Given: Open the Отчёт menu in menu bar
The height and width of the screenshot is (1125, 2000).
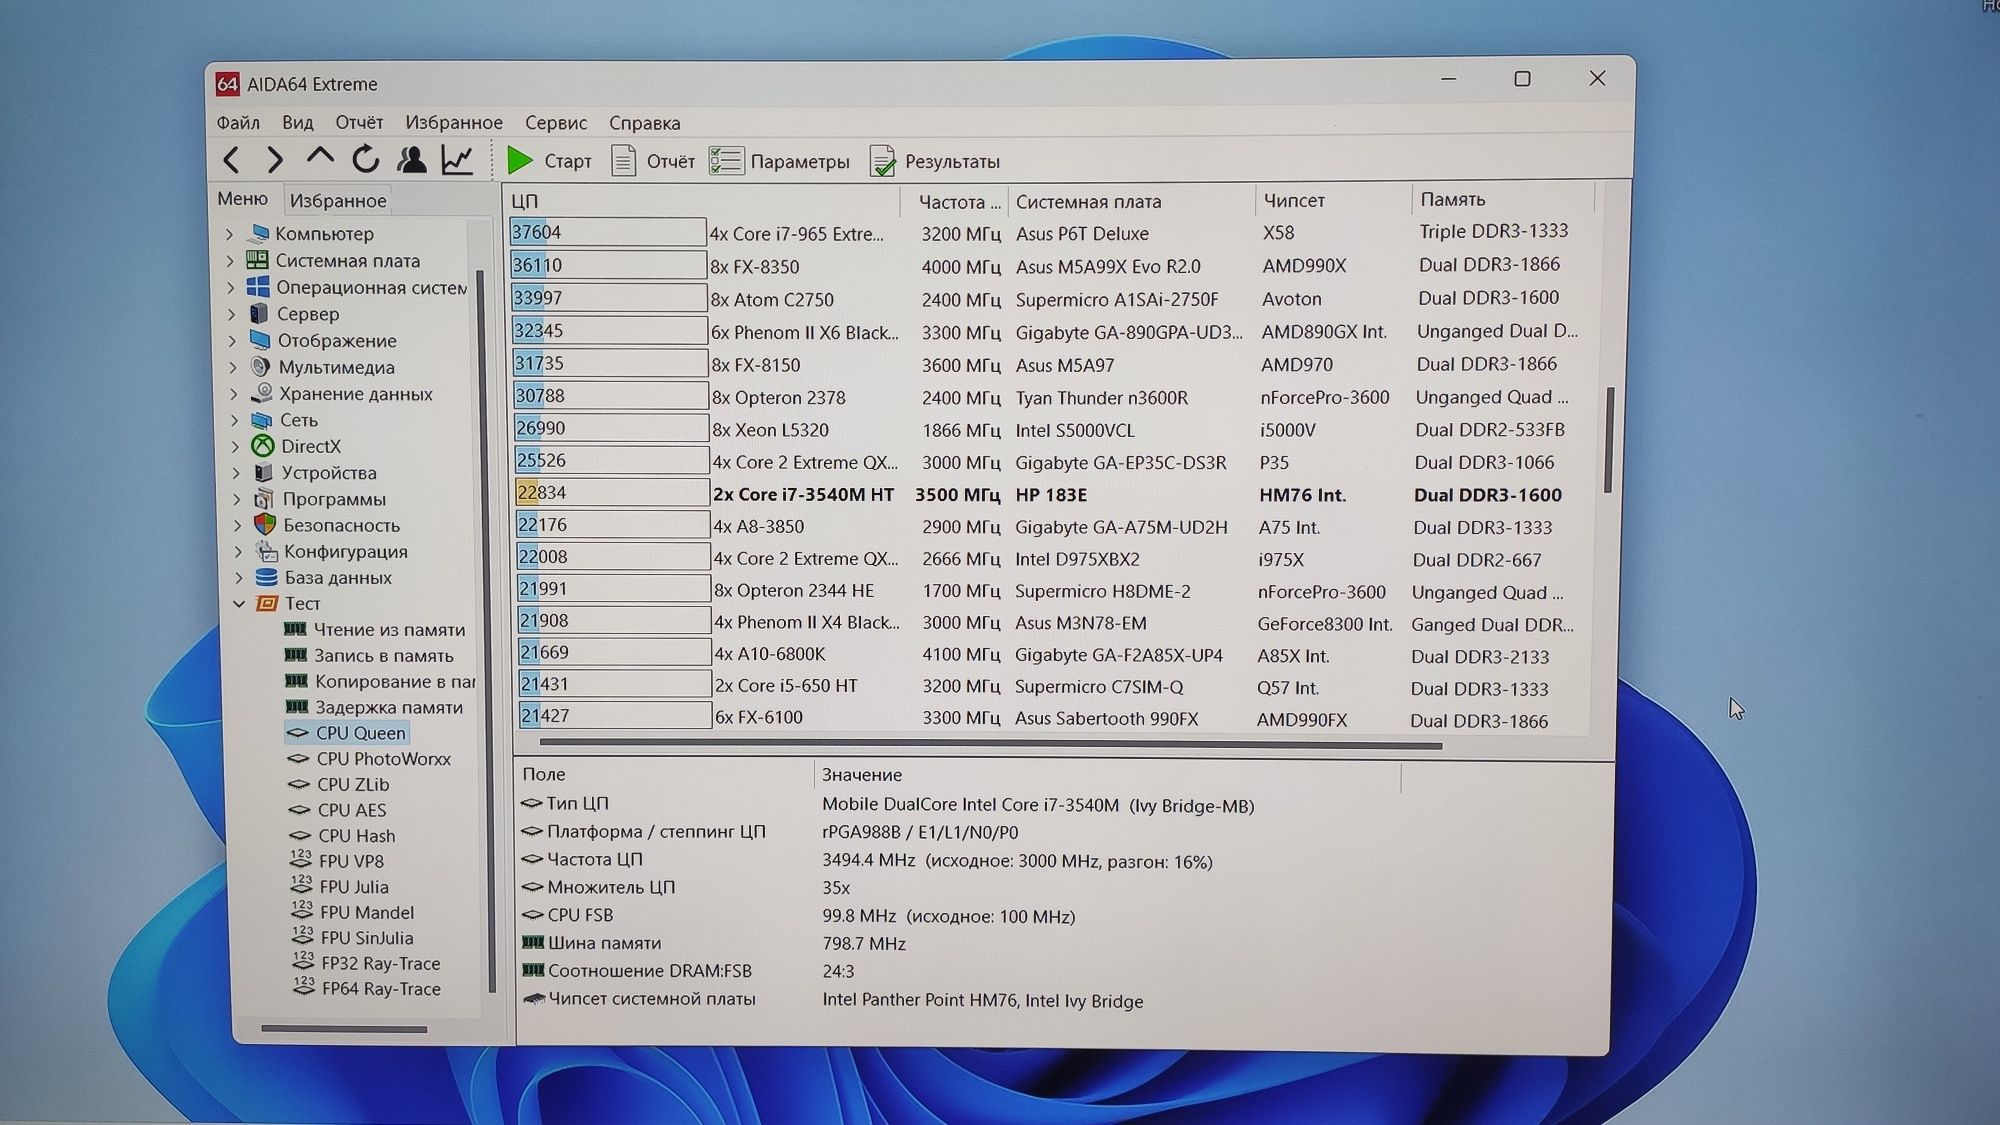Looking at the screenshot, I should (x=359, y=122).
